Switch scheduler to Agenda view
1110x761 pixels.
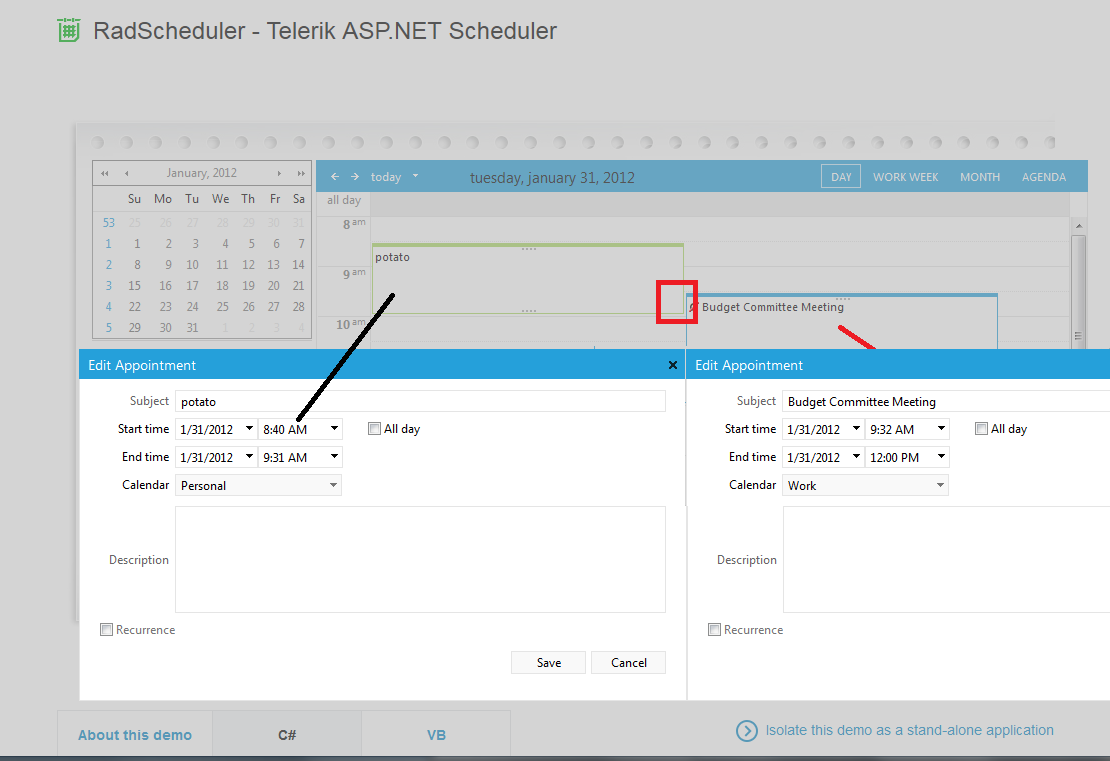click(x=1043, y=177)
